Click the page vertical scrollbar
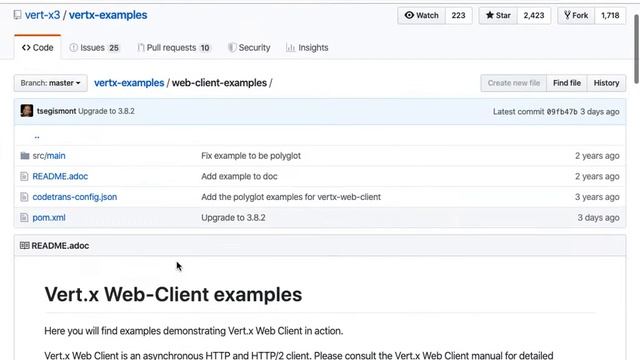Screen dimensions: 640x360 (636, 49)
